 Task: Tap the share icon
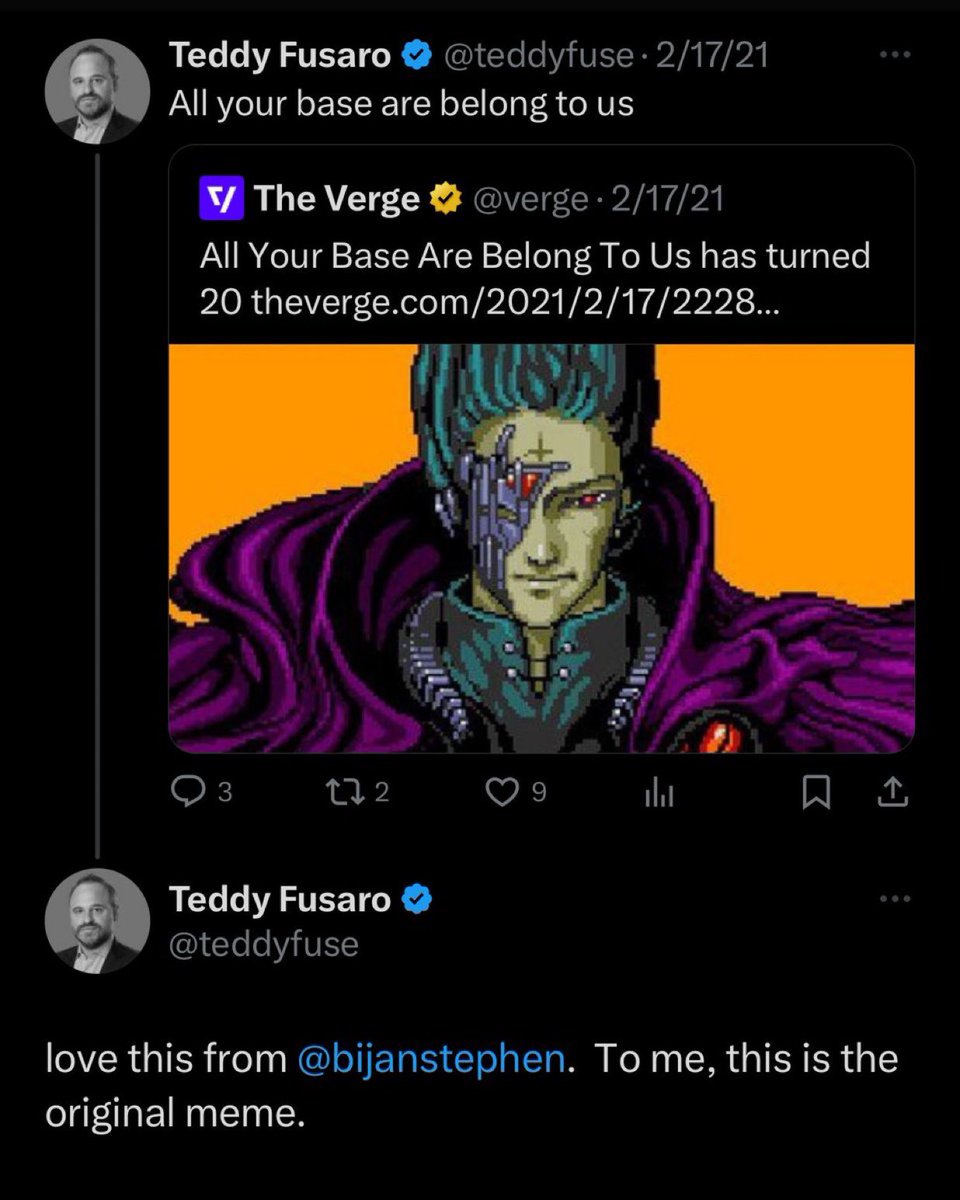(x=892, y=793)
